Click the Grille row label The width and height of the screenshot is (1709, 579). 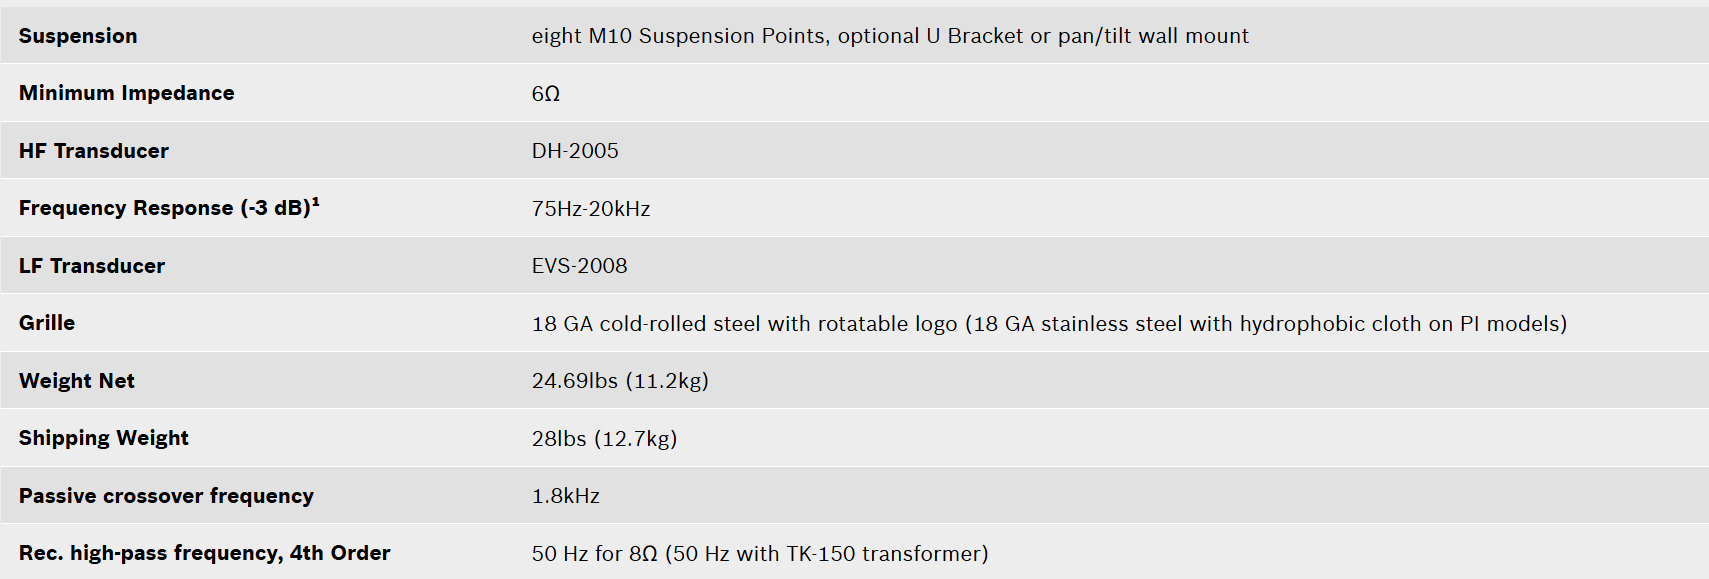[47, 323]
